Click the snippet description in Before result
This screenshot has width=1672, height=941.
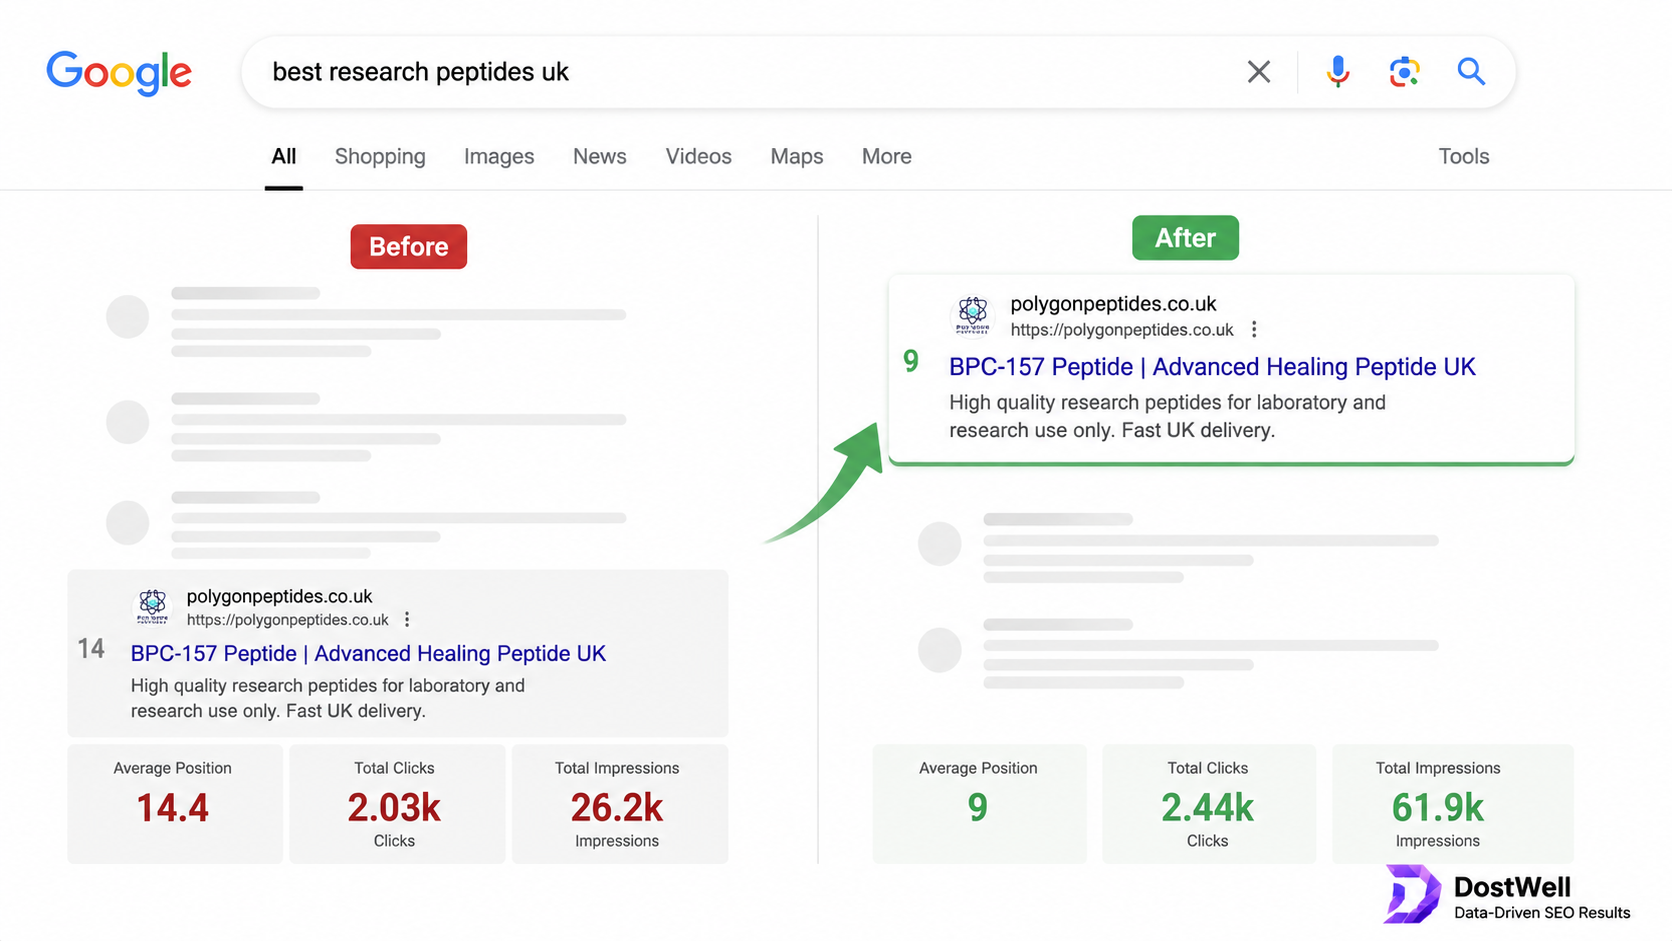click(x=328, y=698)
